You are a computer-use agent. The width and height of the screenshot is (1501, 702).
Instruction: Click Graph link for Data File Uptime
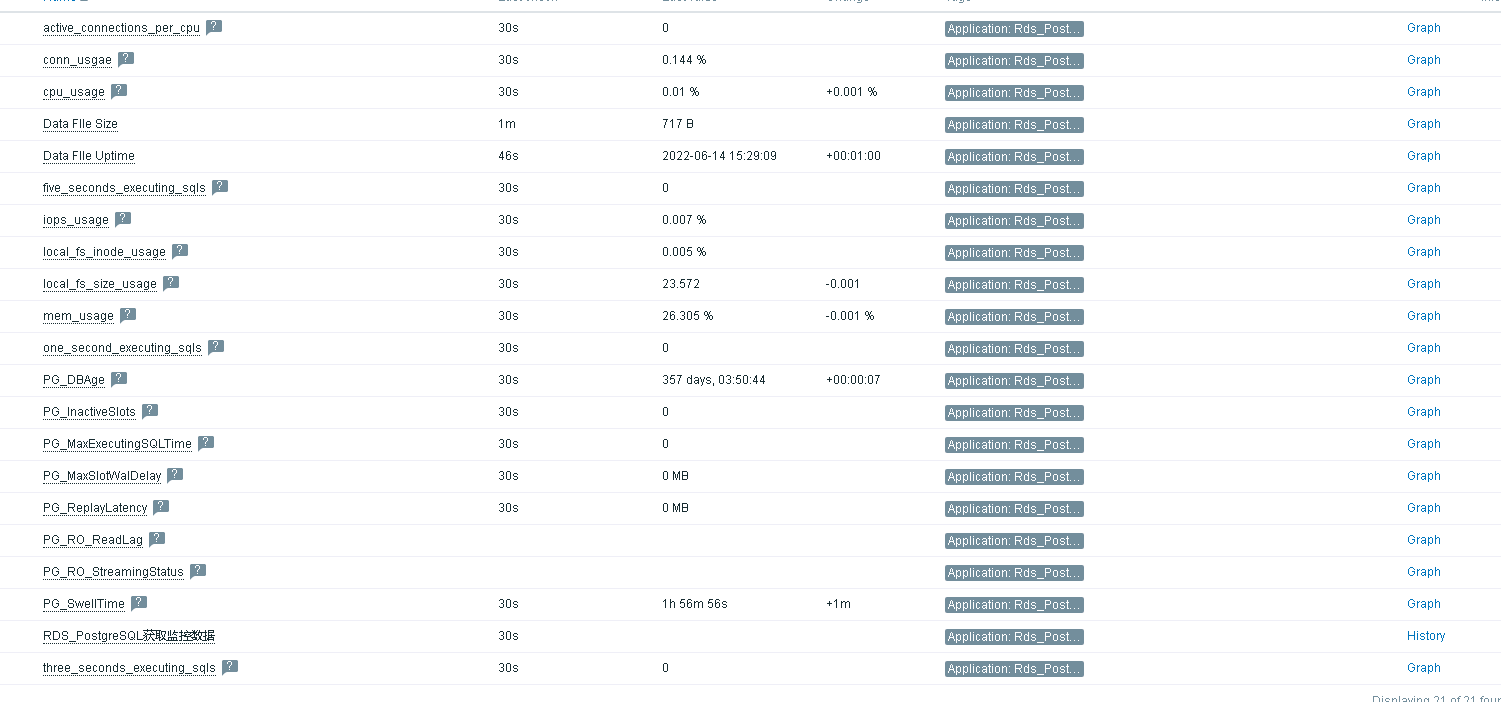coord(1423,156)
